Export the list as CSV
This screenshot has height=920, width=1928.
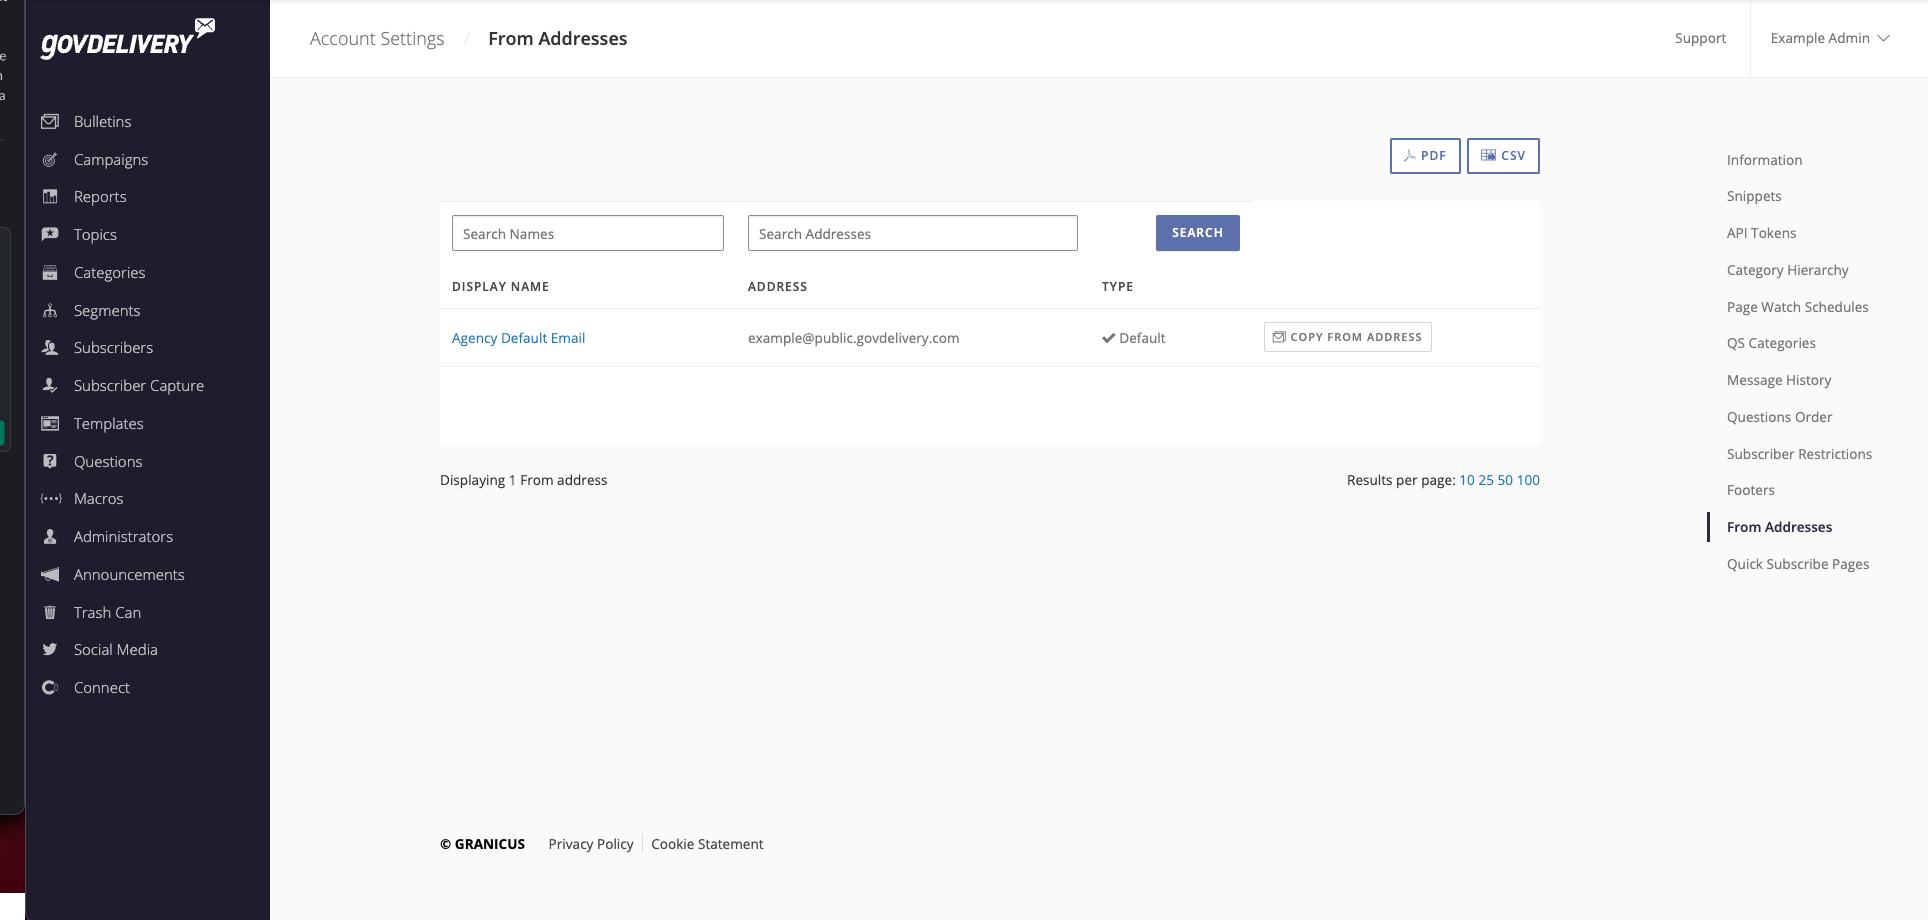tap(1502, 156)
